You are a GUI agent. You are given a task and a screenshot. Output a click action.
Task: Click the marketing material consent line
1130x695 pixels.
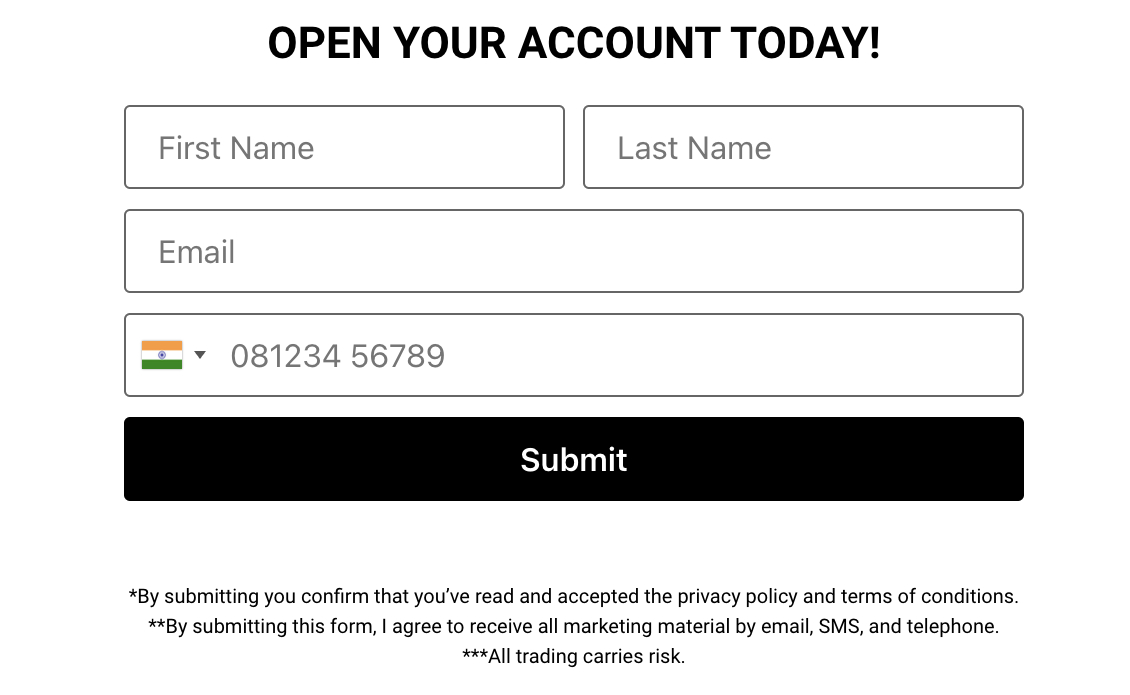coord(574,627)
